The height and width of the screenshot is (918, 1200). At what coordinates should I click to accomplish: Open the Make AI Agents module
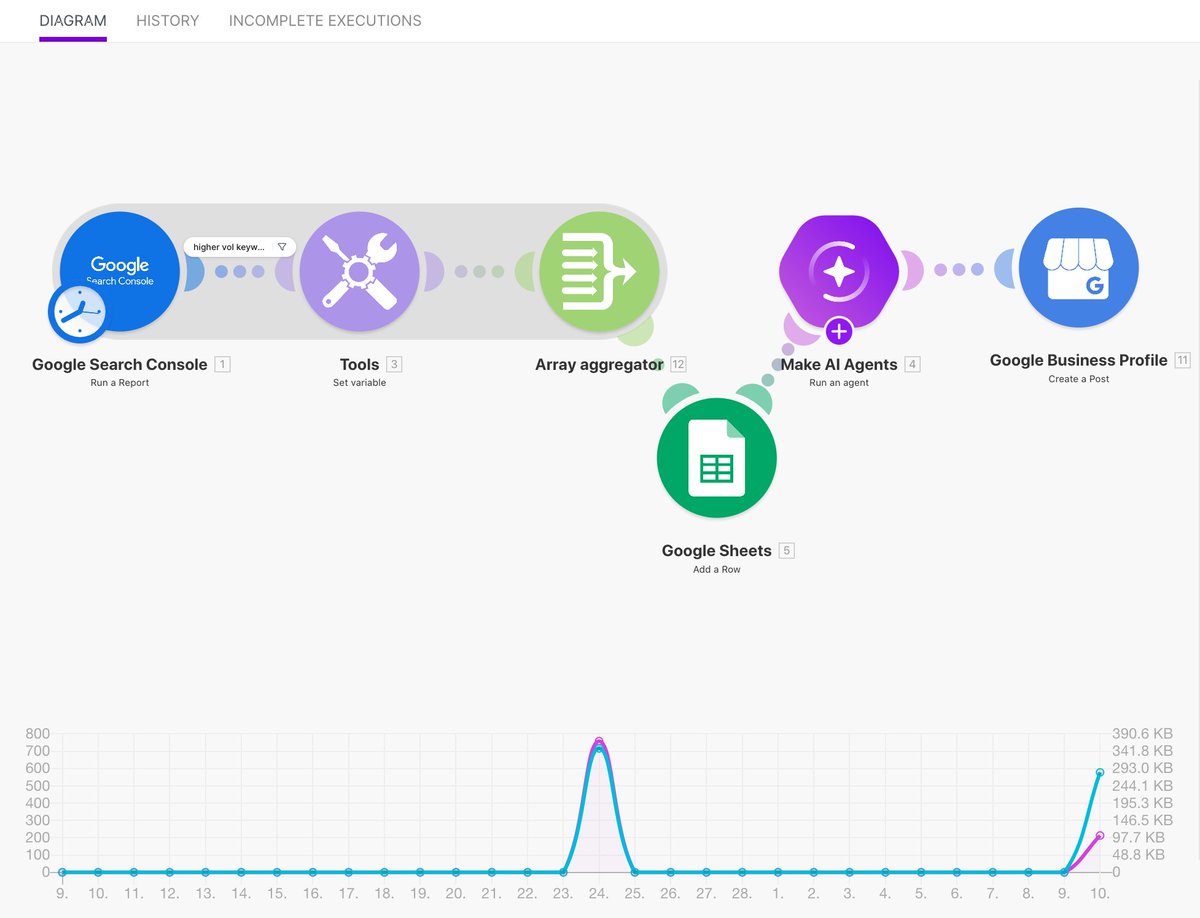tap(839, 271)
